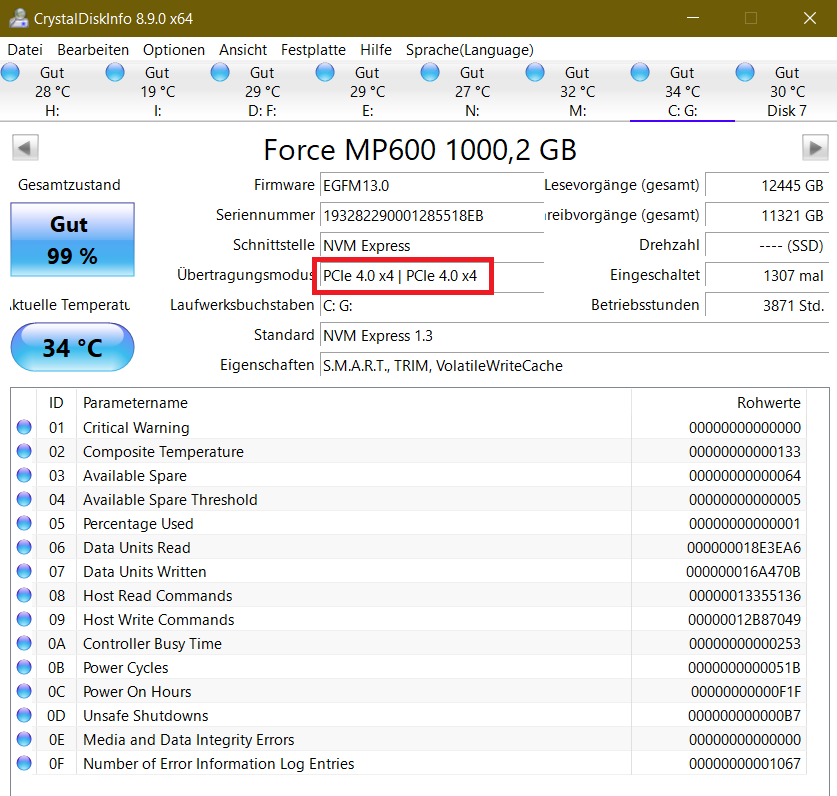Select the I: drive tab
Screen dimensions: 837x796
pos(157,91)
